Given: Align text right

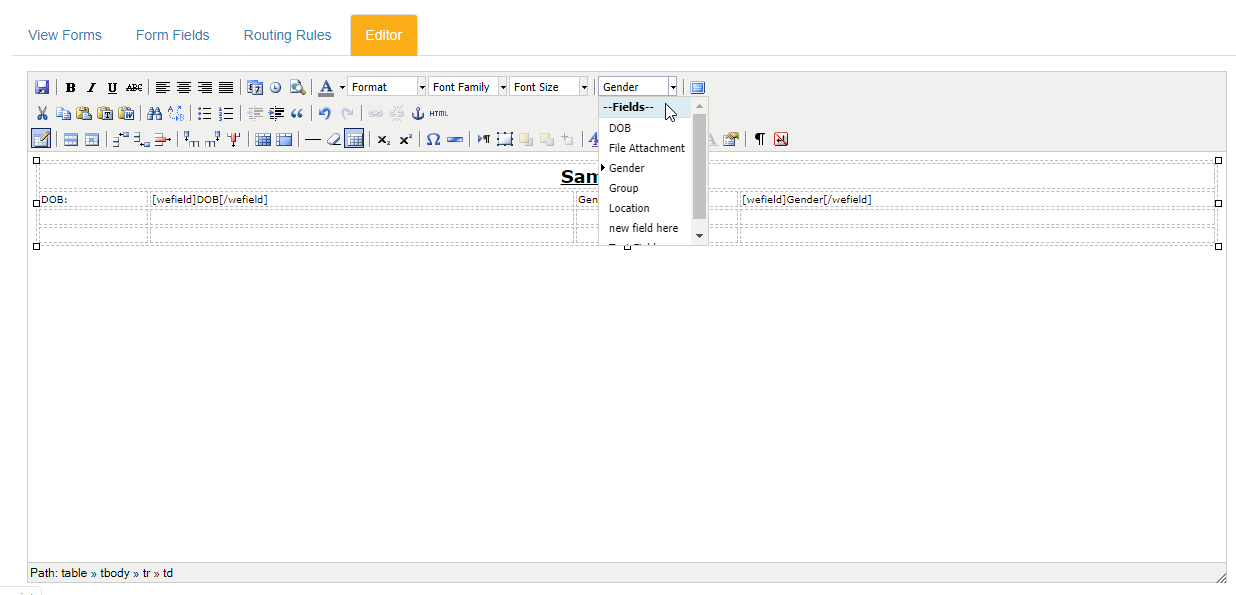Looking at the screenshot, I should pyautogui.click(x=205, y=87).
